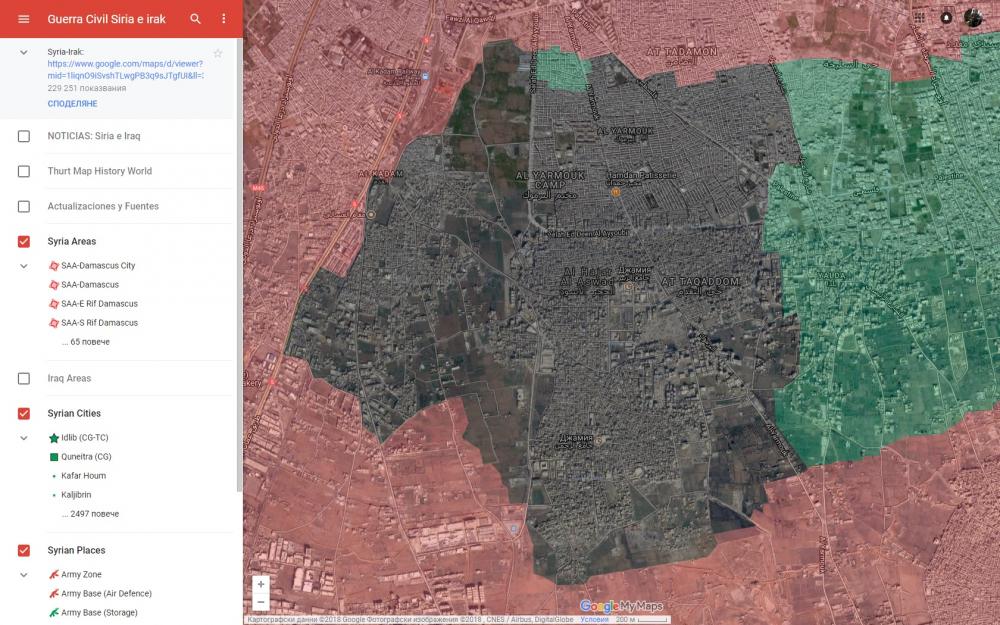
Task: Toggle the Thurt Map History World checkbox
Action: (24, 171)
